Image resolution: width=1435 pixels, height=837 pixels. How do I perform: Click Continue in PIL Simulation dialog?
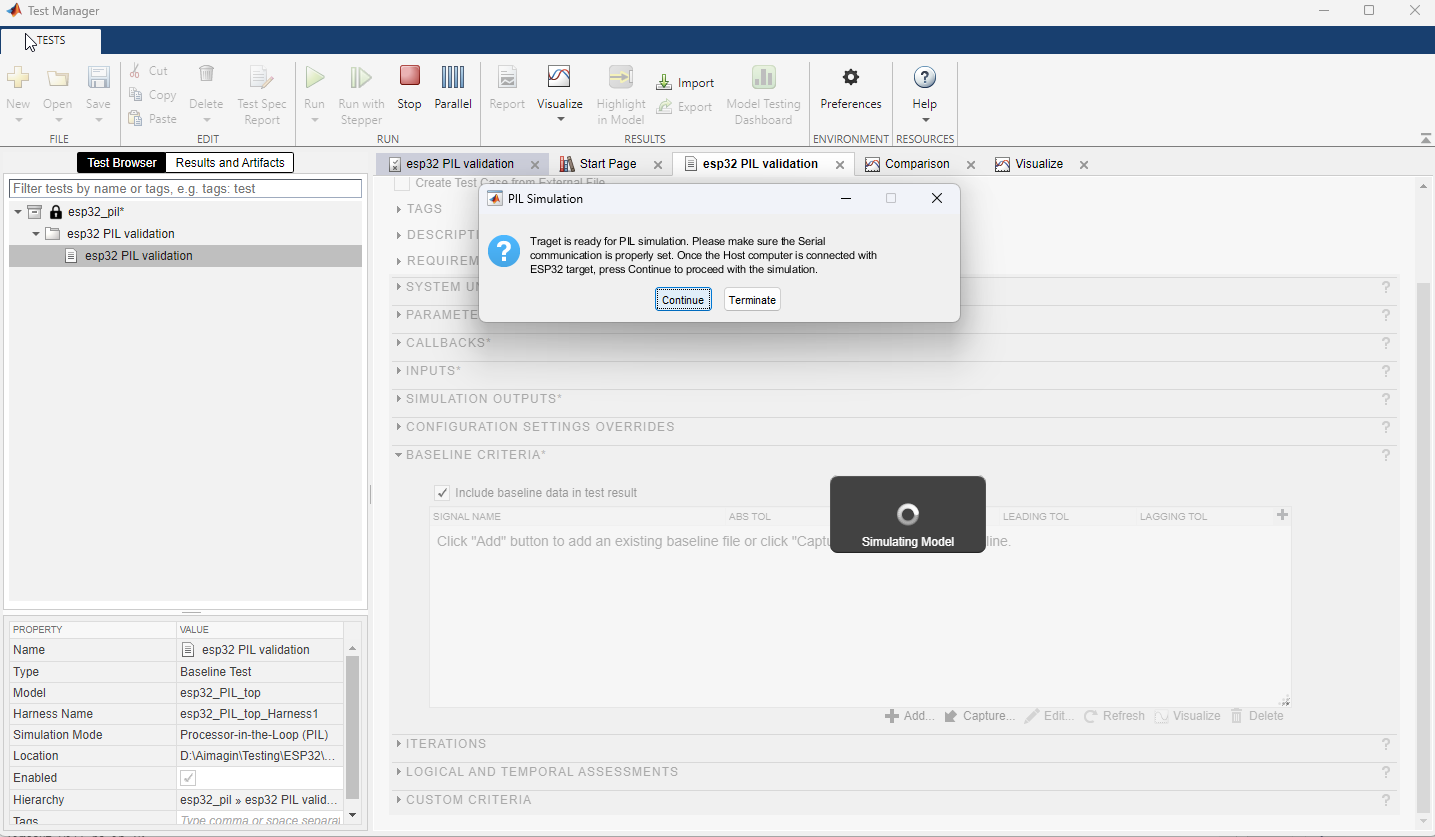pos(683,300)
